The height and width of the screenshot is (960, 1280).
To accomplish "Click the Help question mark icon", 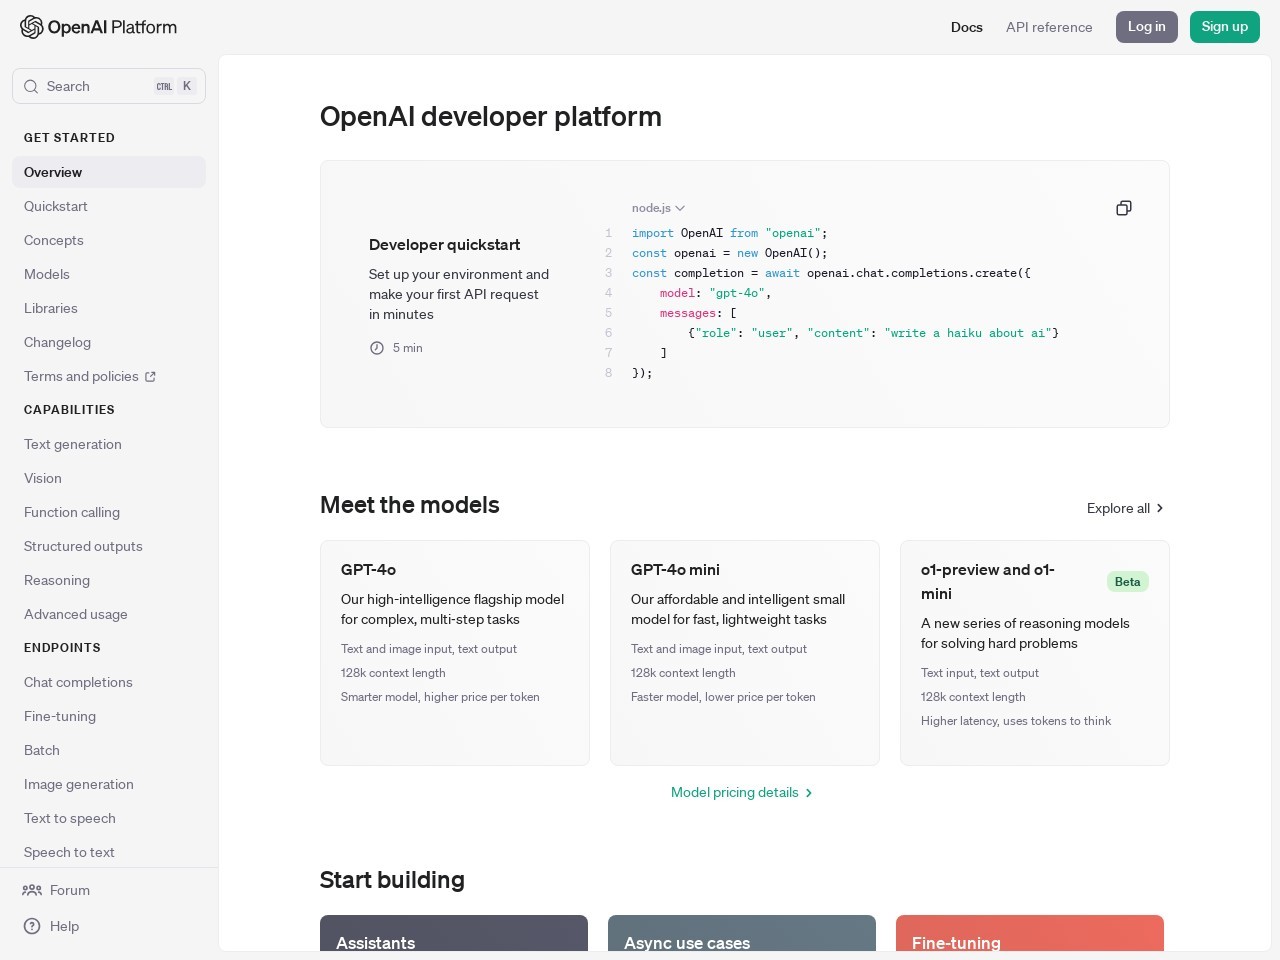I will (32, 926).
